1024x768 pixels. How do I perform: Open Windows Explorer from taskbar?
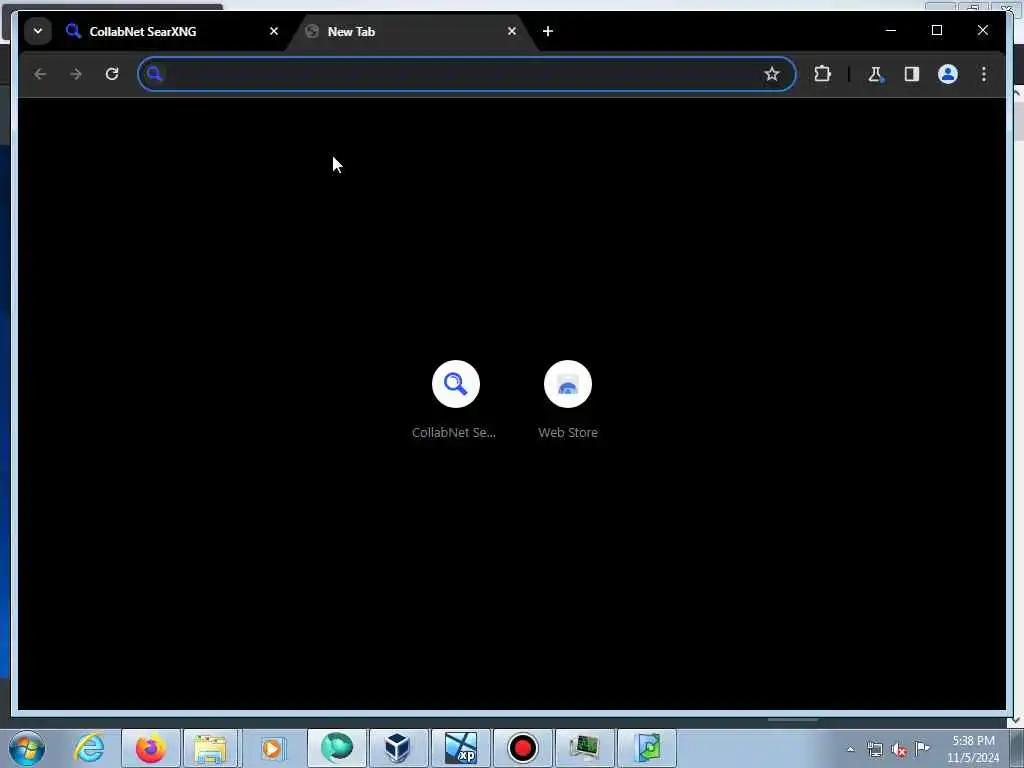pyautogui.click(x=212, y=748)
